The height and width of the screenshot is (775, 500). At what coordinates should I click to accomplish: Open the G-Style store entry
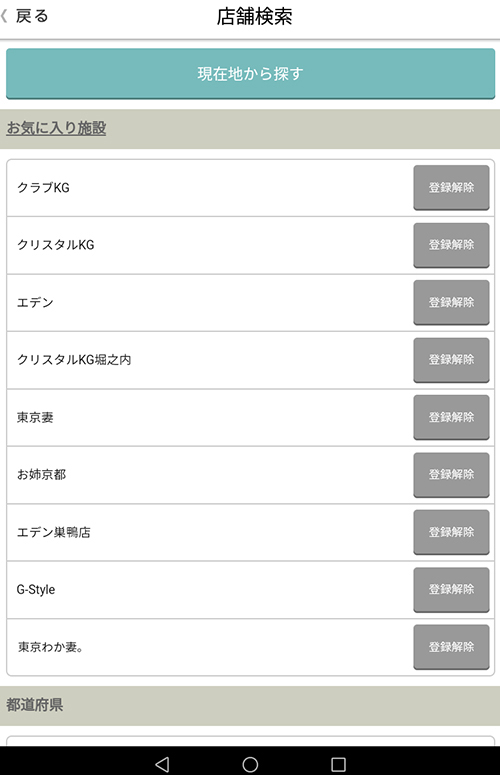[210, 590]
